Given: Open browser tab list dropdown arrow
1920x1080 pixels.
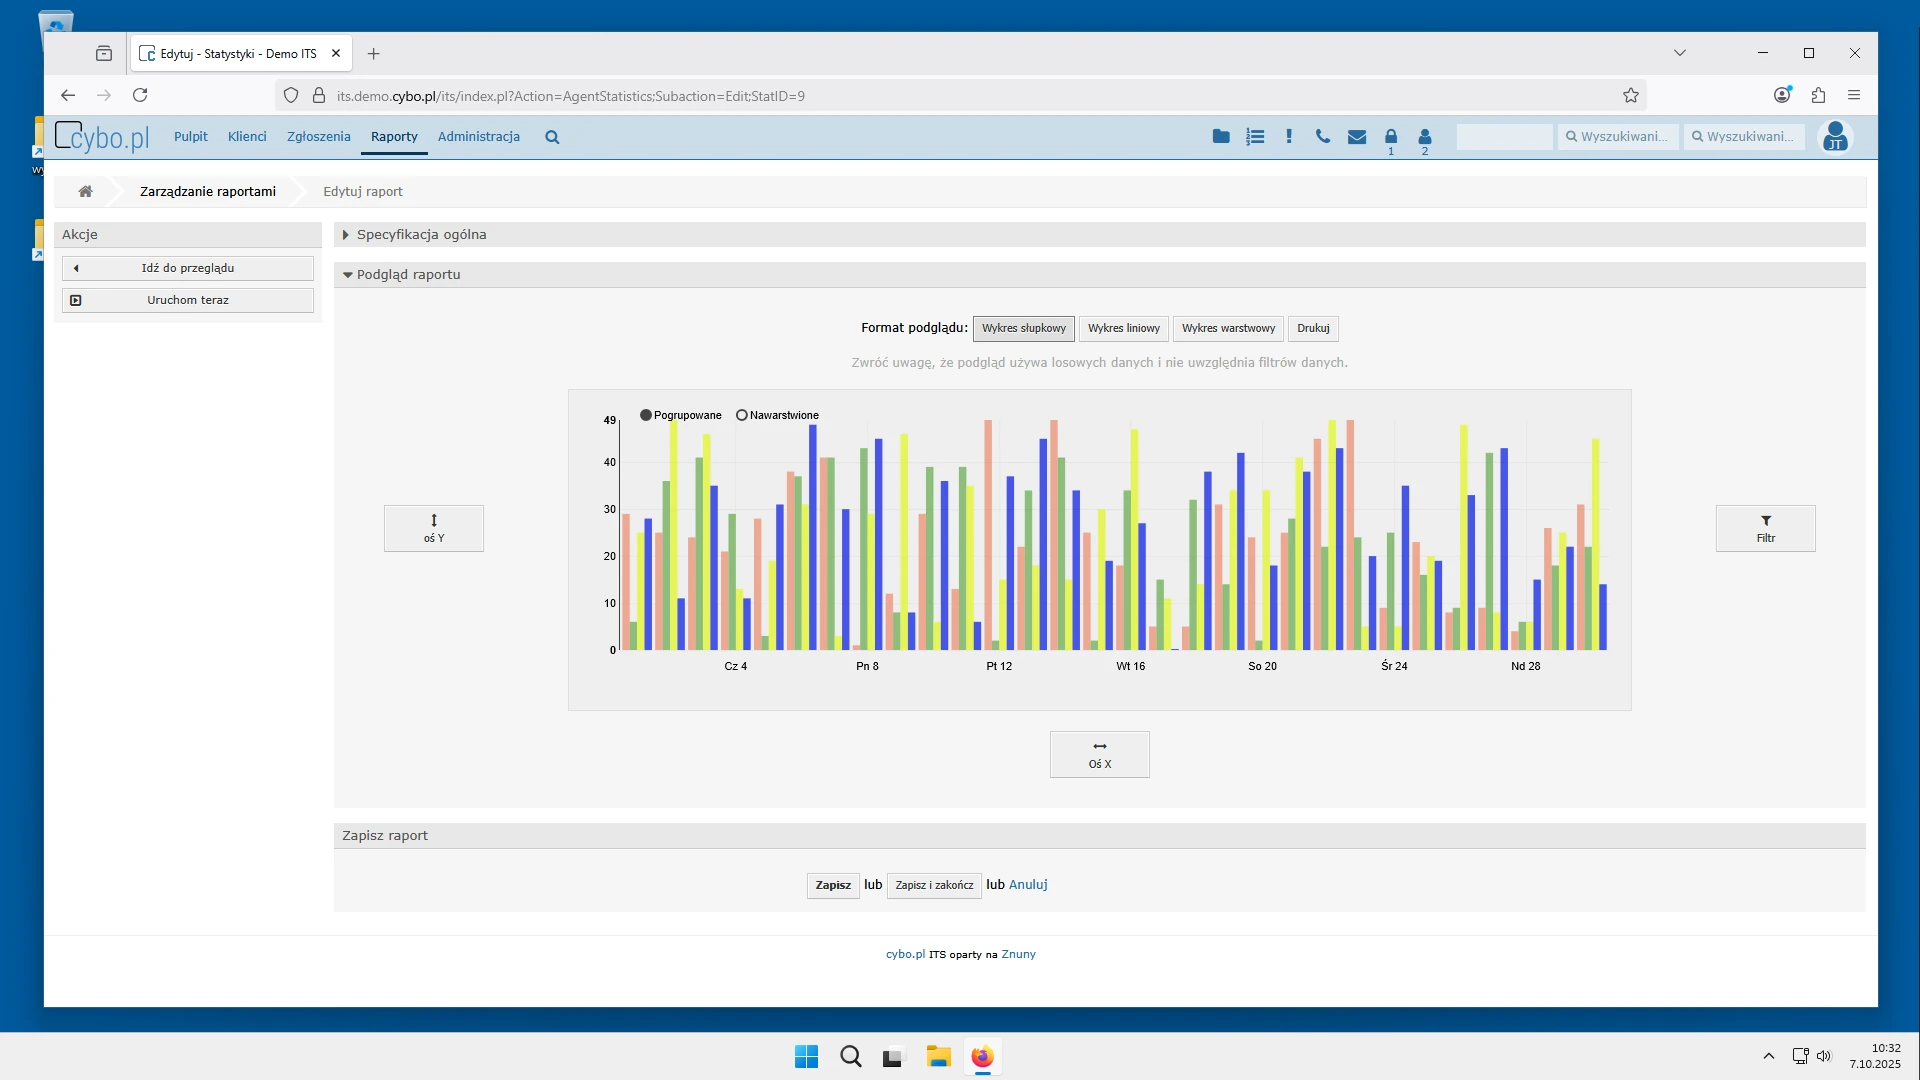Looking at the screenshot, I should click(1680, 53).
